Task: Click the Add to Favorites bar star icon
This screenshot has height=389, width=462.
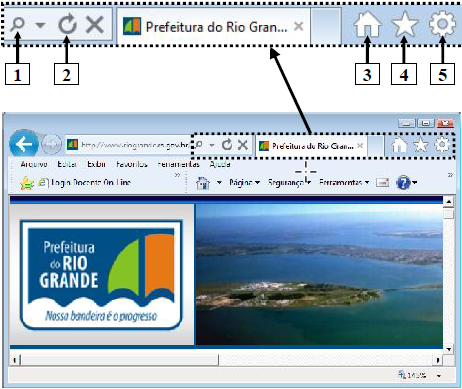Action: [x=27, y=183]
